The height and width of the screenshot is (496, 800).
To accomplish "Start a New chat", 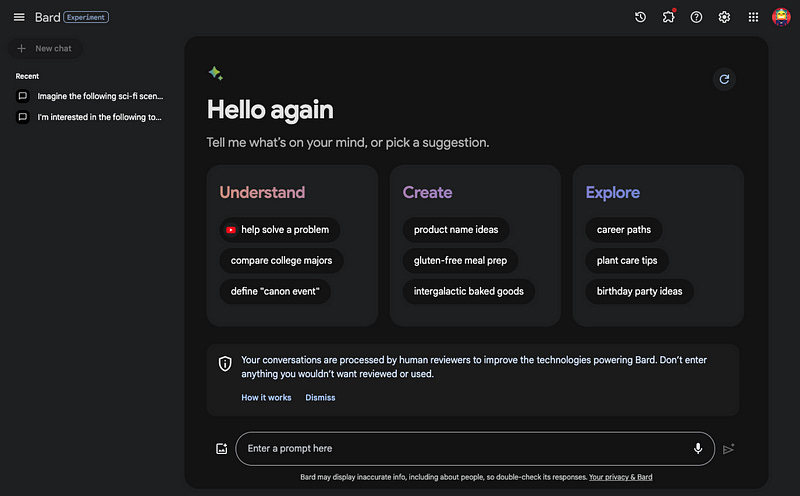I will (x=45, y=48).
